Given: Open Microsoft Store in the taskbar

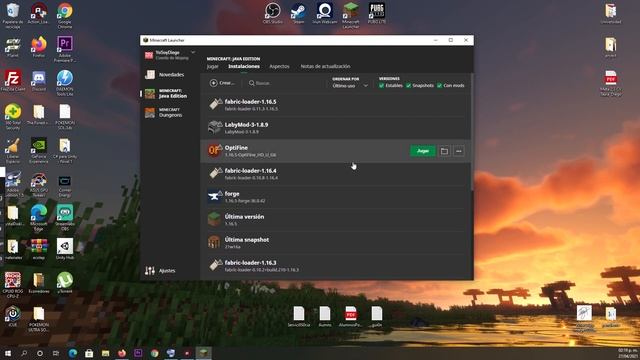Looking at the screenshot, I should (x=89, y=353).
